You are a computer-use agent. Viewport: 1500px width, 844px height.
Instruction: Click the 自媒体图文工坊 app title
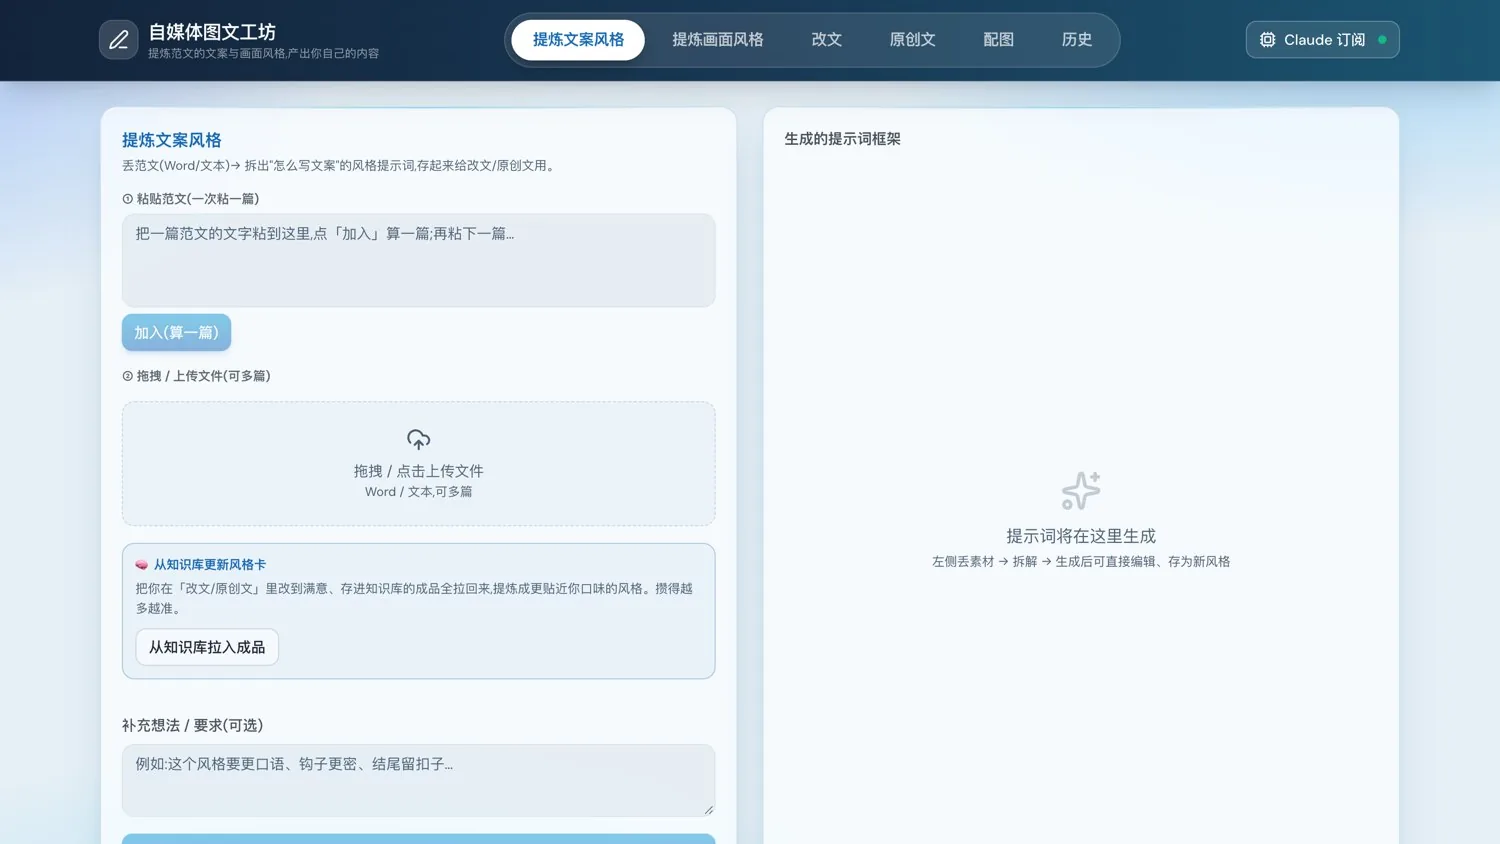pyautogui.click(x=212, y=32)
